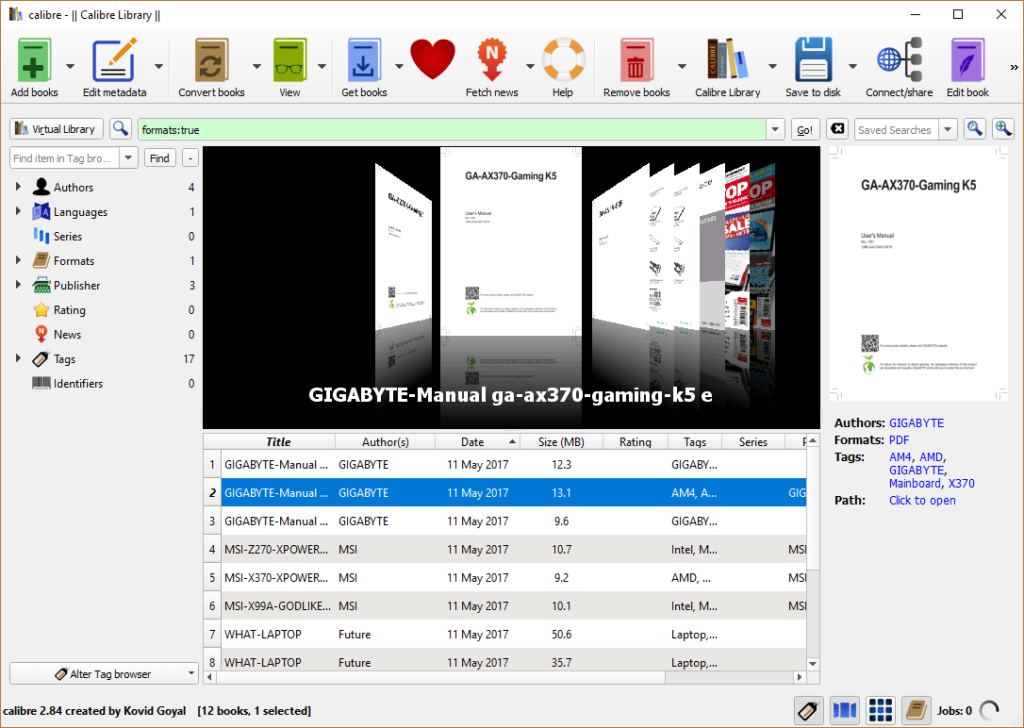Click the GIGABYTE author link
This screenshot has height=728, width=1024.
point(916,422)
